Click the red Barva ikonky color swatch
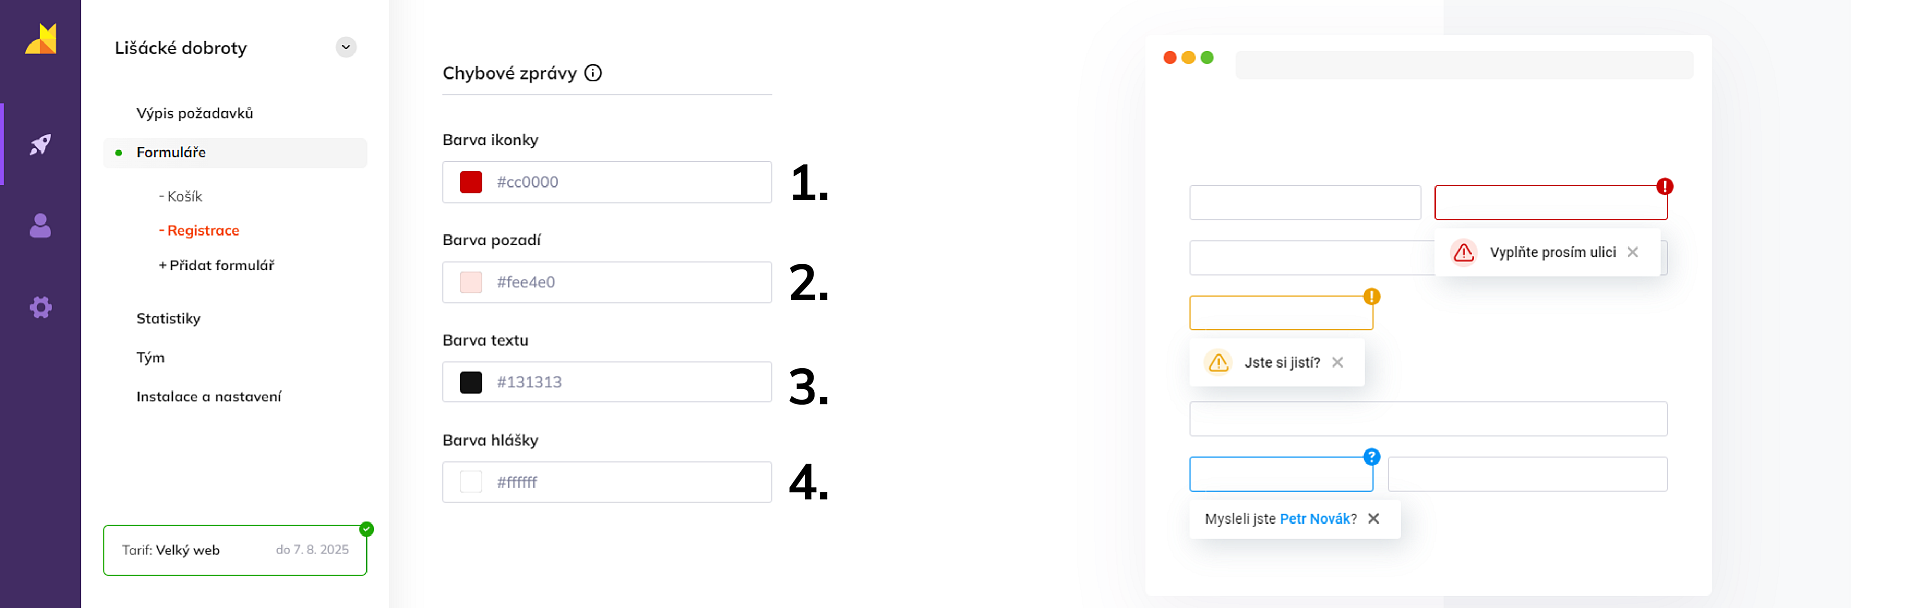Image resolution: width=1920 pixels, height=608 pixels. tap(471, 182)
